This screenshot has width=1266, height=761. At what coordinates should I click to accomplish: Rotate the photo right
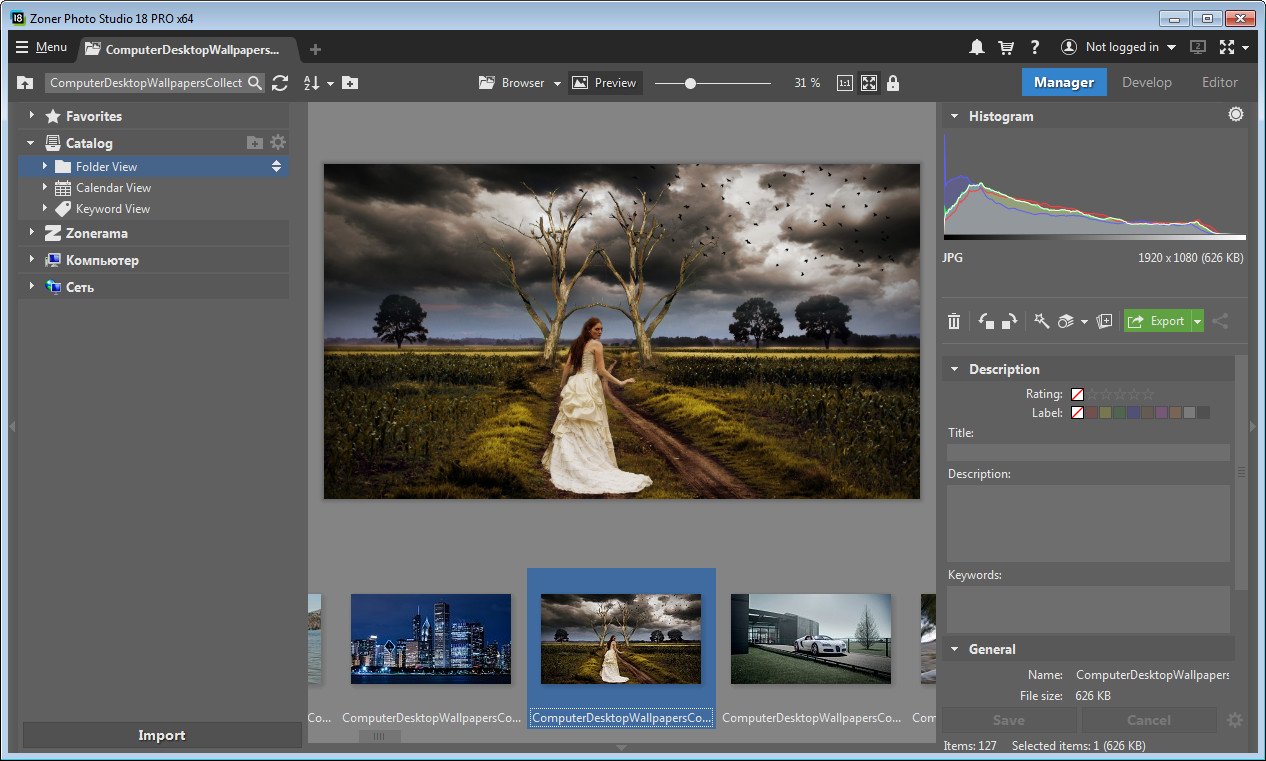click(x=1009, y=321)
